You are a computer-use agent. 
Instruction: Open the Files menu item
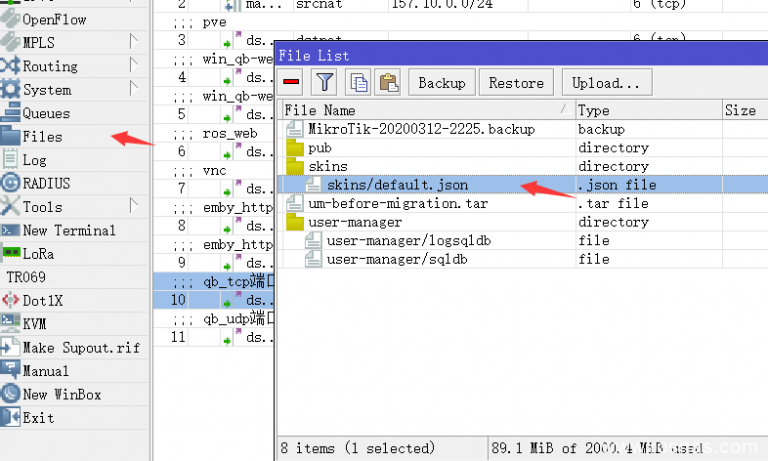click(42, 136)
